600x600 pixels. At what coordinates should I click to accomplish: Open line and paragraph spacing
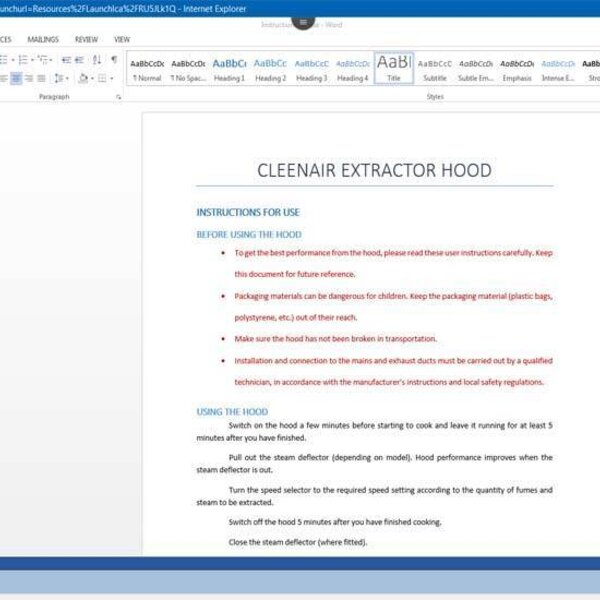coord(59,79)
